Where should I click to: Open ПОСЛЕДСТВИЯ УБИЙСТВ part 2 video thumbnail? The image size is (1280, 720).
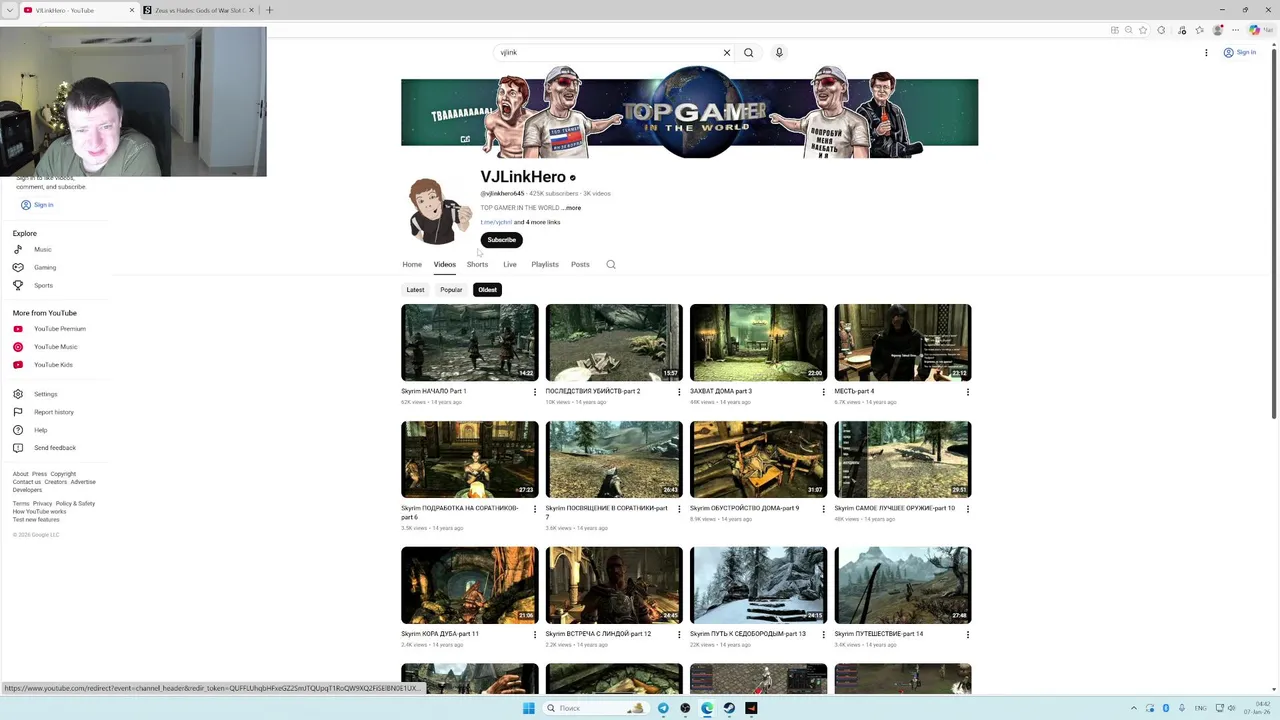click(614, 342)
